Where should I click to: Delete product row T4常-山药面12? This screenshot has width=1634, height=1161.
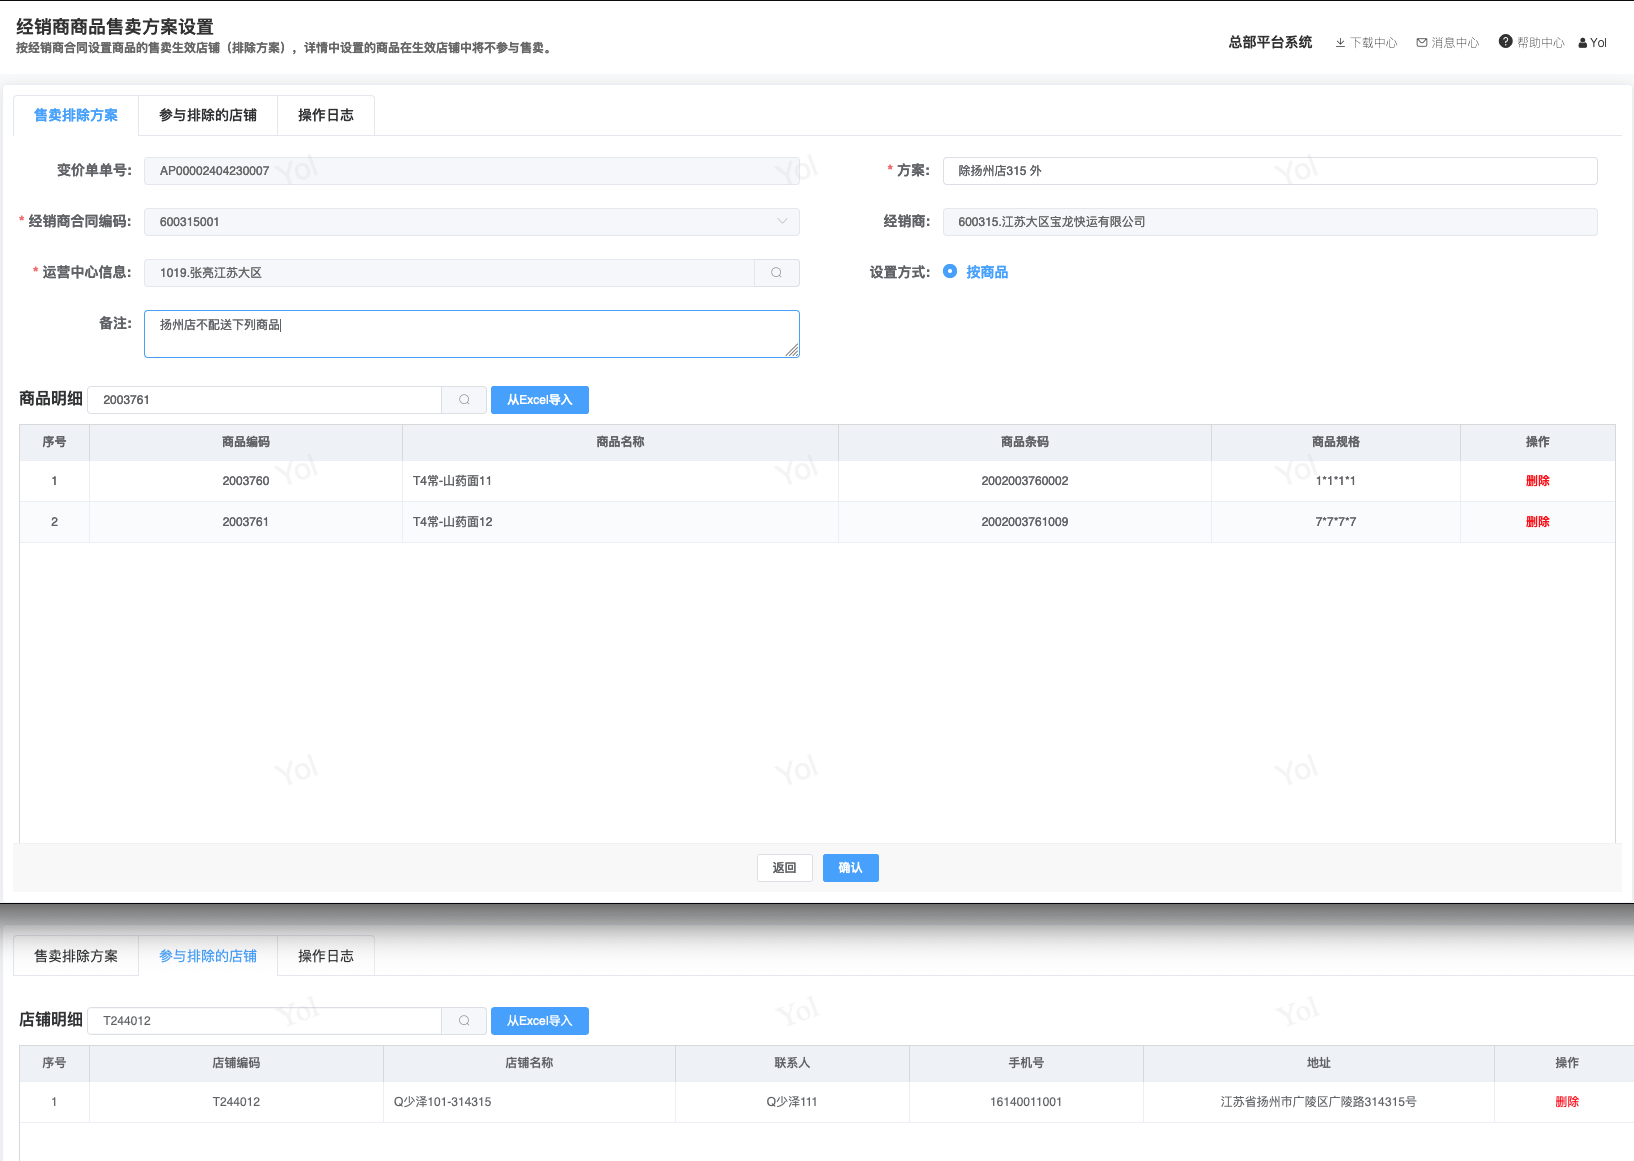(1537, 522)
